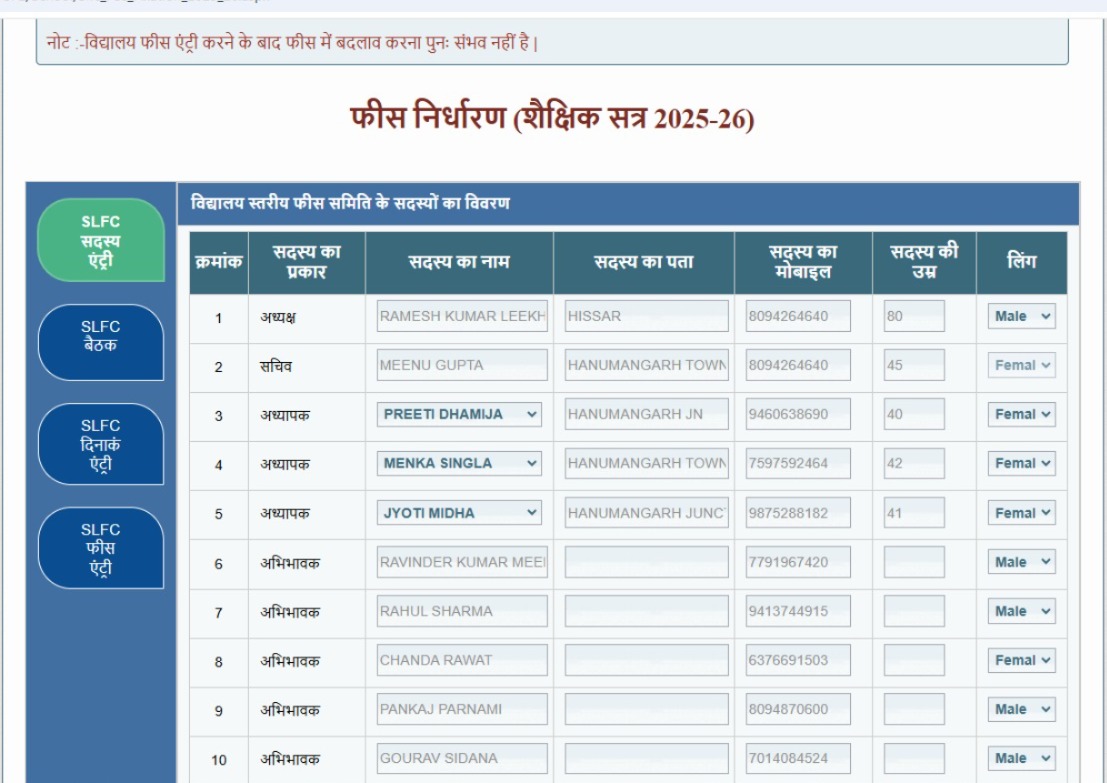This screenshot has width=1107, height=783.
Task: Click the PANKAJ PARNAMI name field
Action: (462, 709)
